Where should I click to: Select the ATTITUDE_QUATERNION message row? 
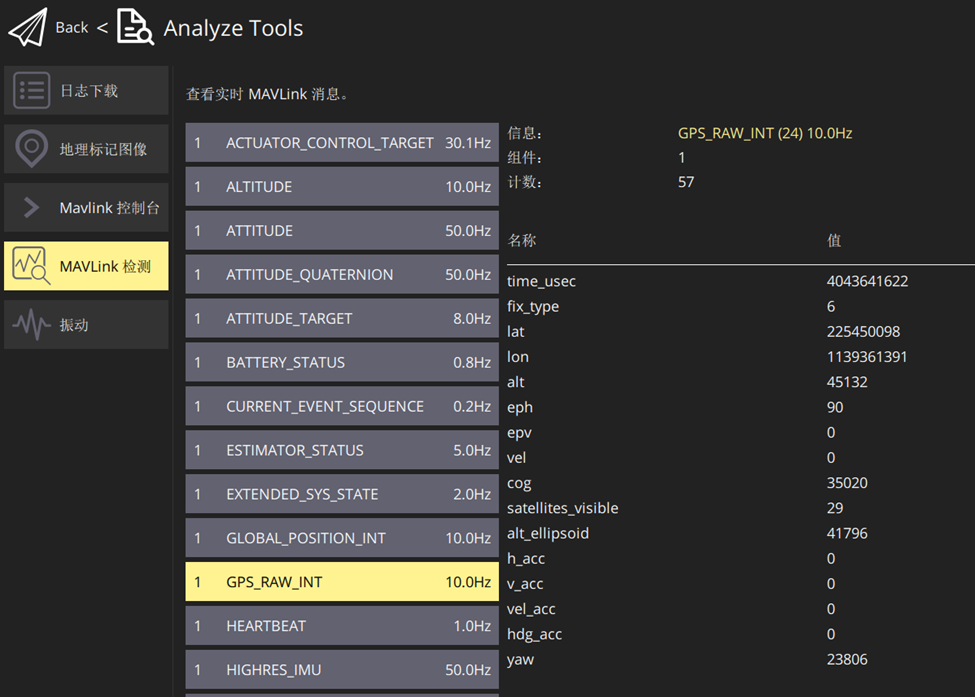tap(342, 275)
